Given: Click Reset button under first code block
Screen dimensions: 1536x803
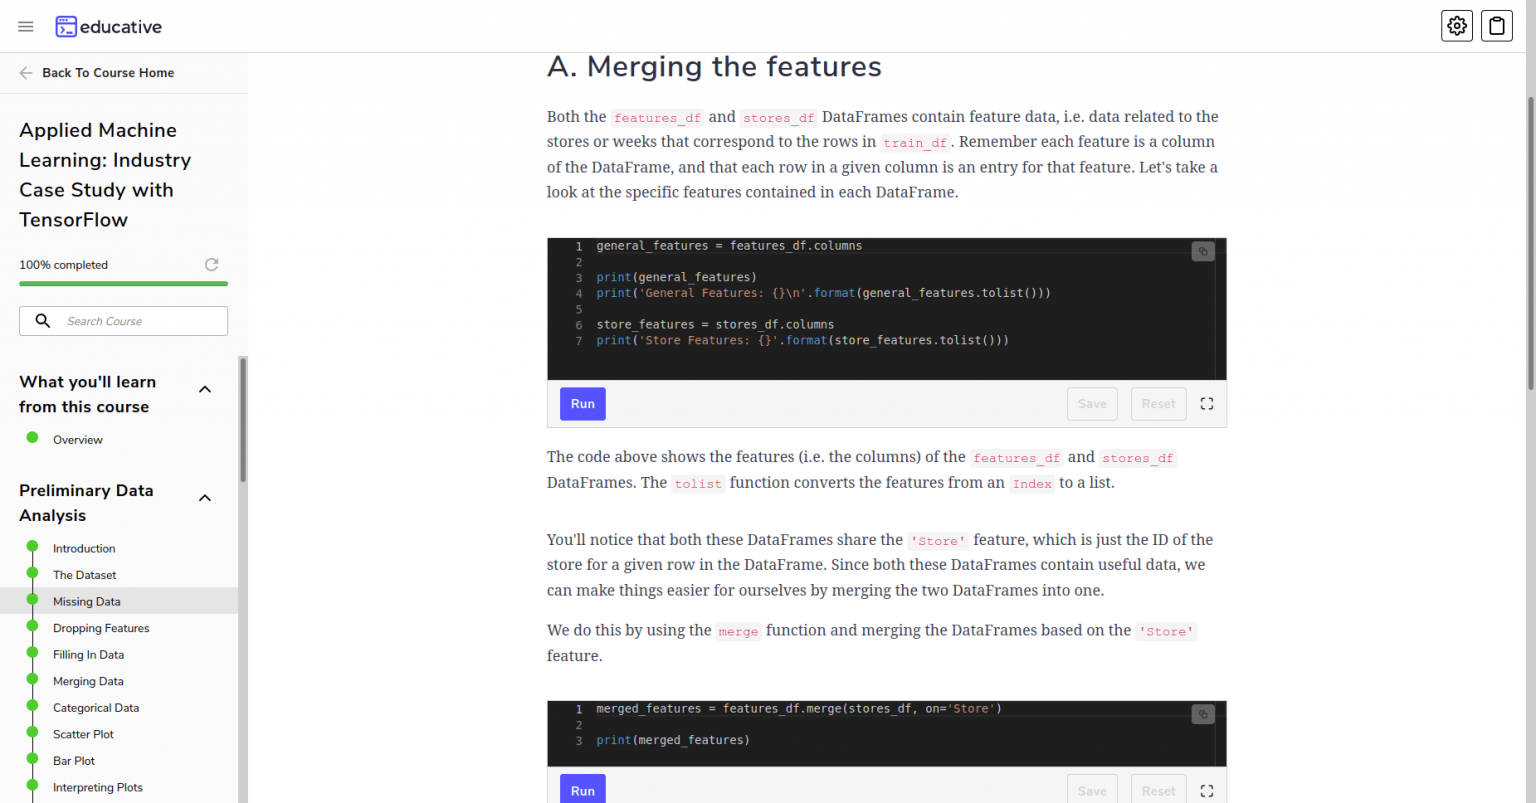Looking at the screenshot, I should point(1159,404).
